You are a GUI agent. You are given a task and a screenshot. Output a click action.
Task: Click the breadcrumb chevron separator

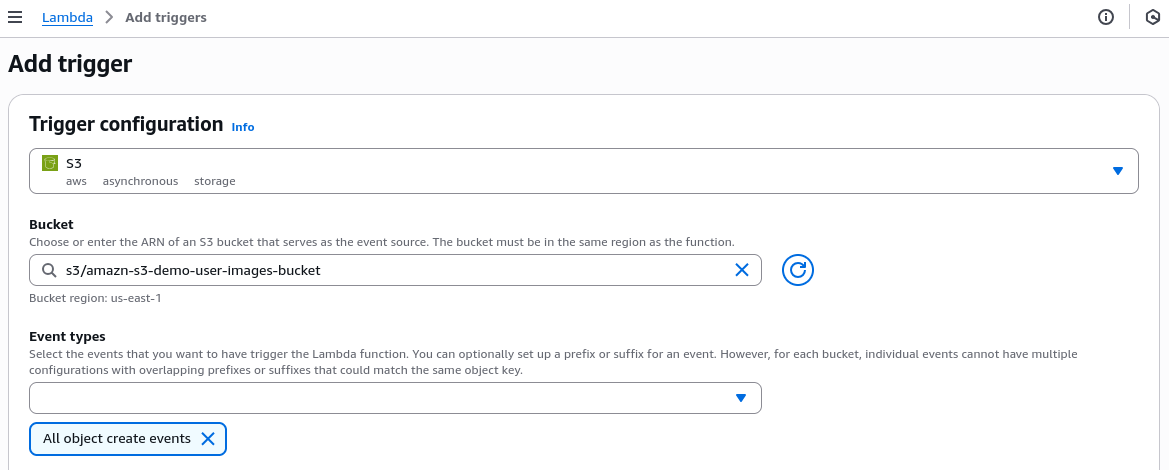[x=109, y=18]
